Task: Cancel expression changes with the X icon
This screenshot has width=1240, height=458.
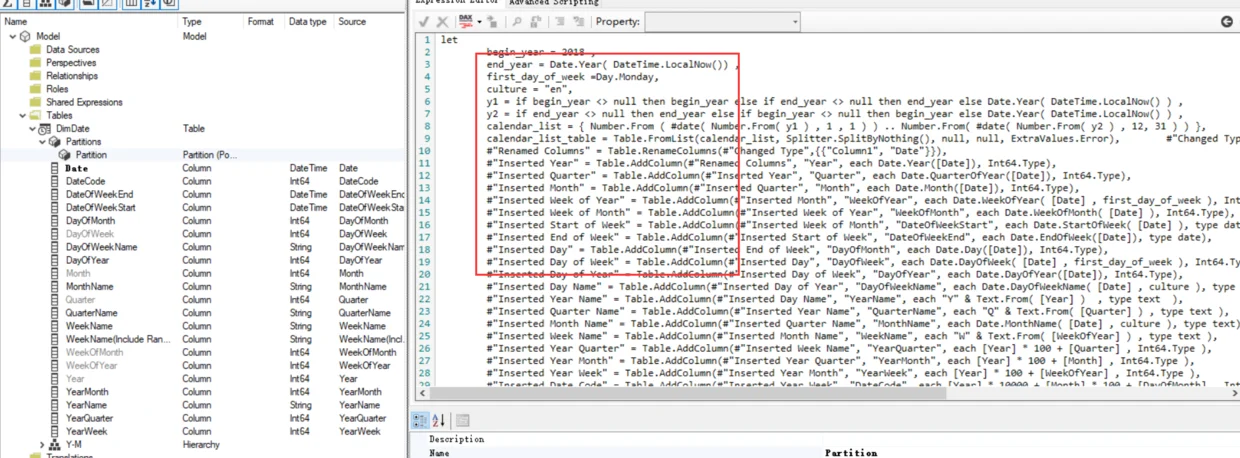Action: click(442, 21)
